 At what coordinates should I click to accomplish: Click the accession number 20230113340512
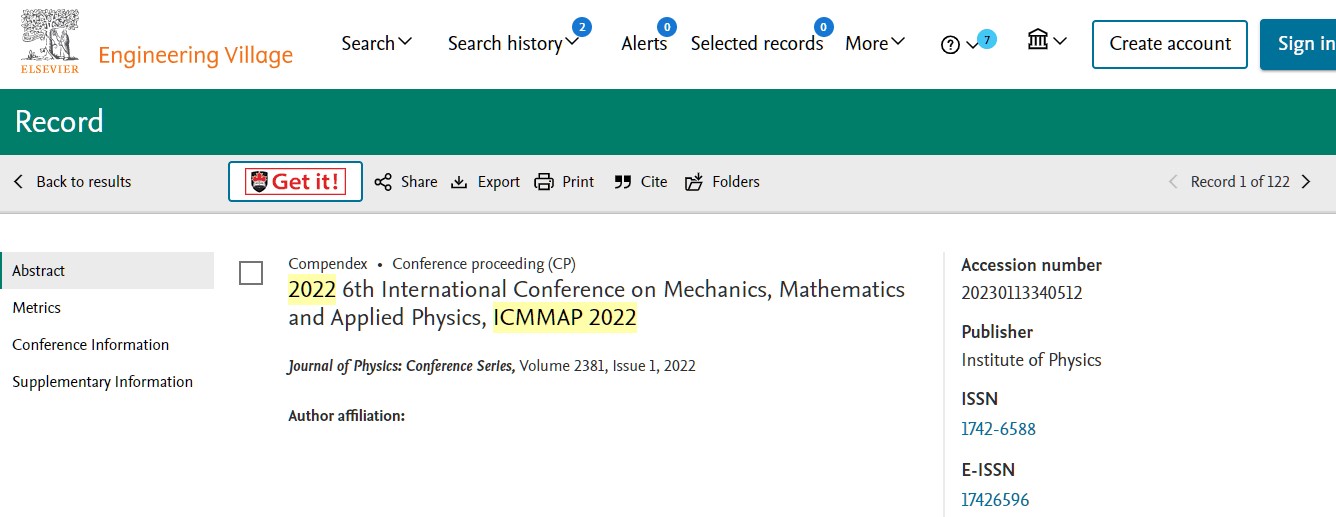click(x=1022, y=293)
